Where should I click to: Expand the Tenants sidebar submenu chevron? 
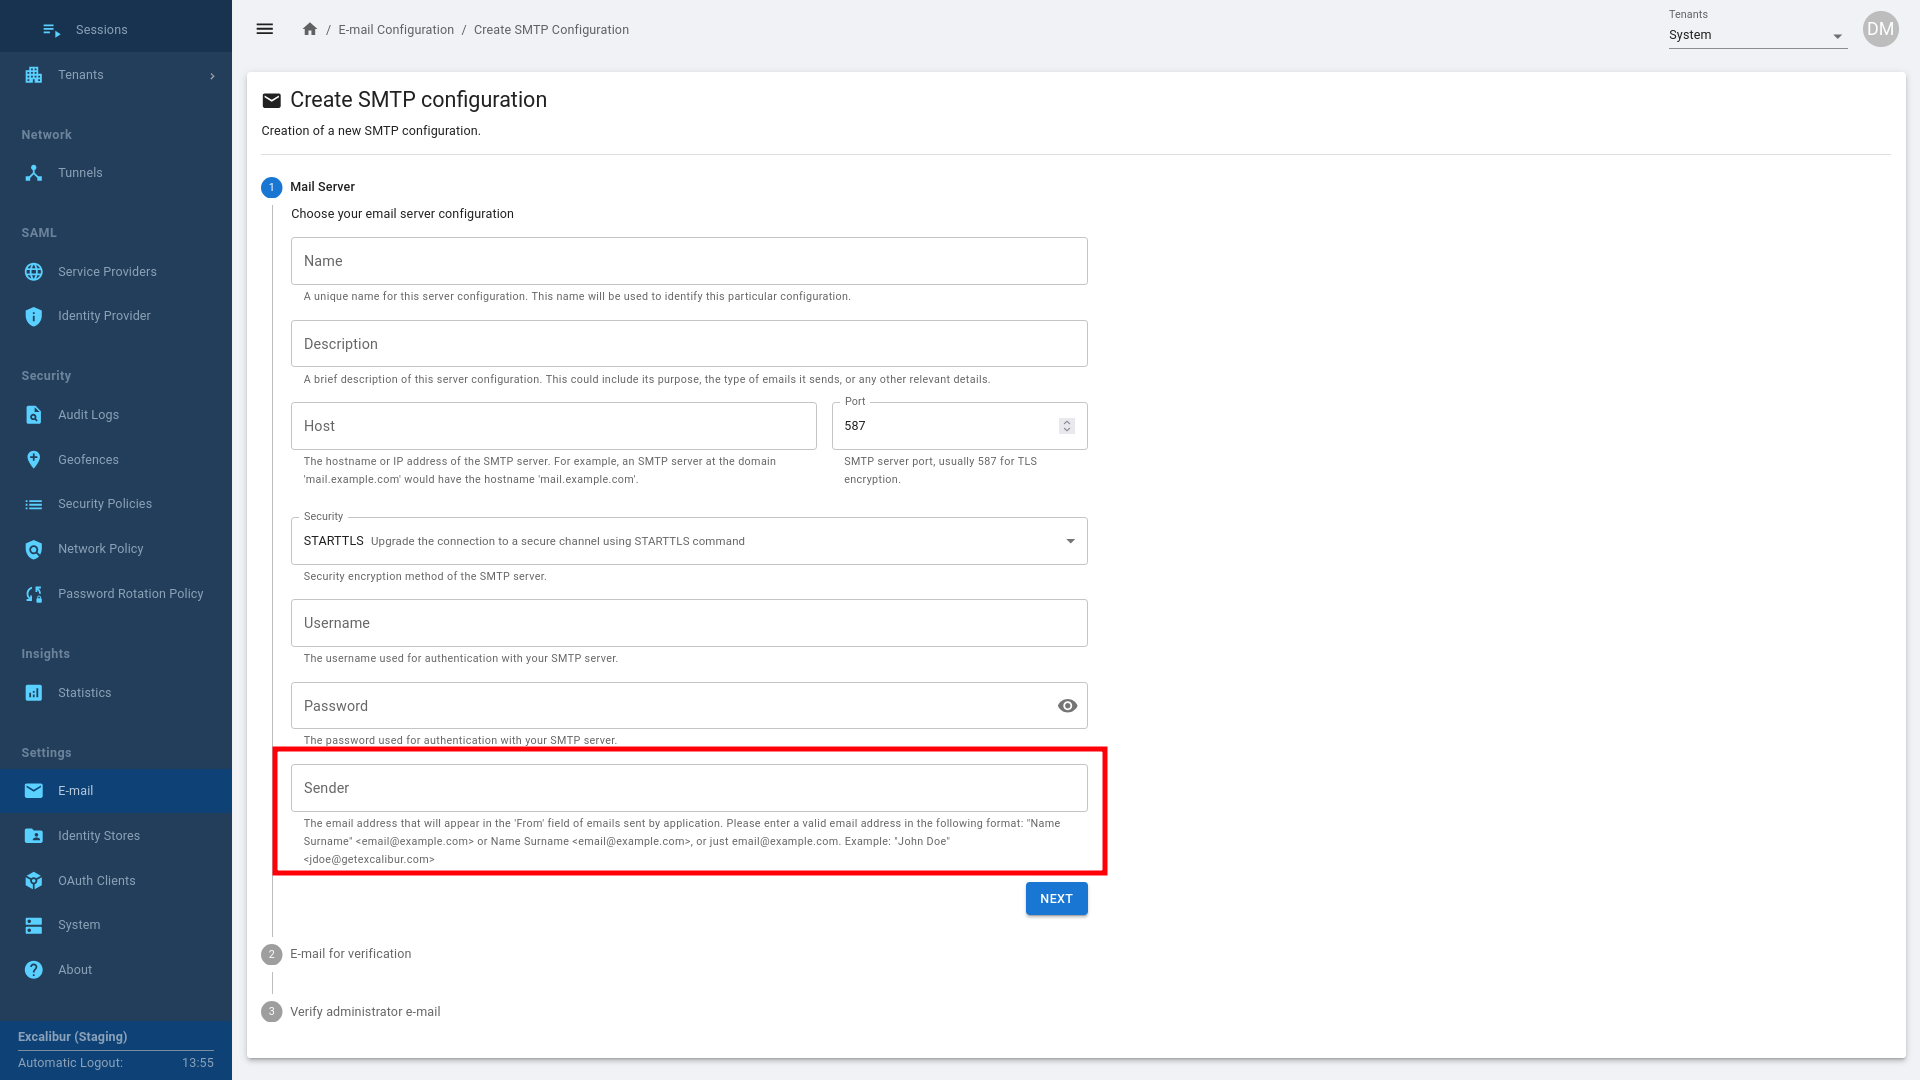(212, 76)
